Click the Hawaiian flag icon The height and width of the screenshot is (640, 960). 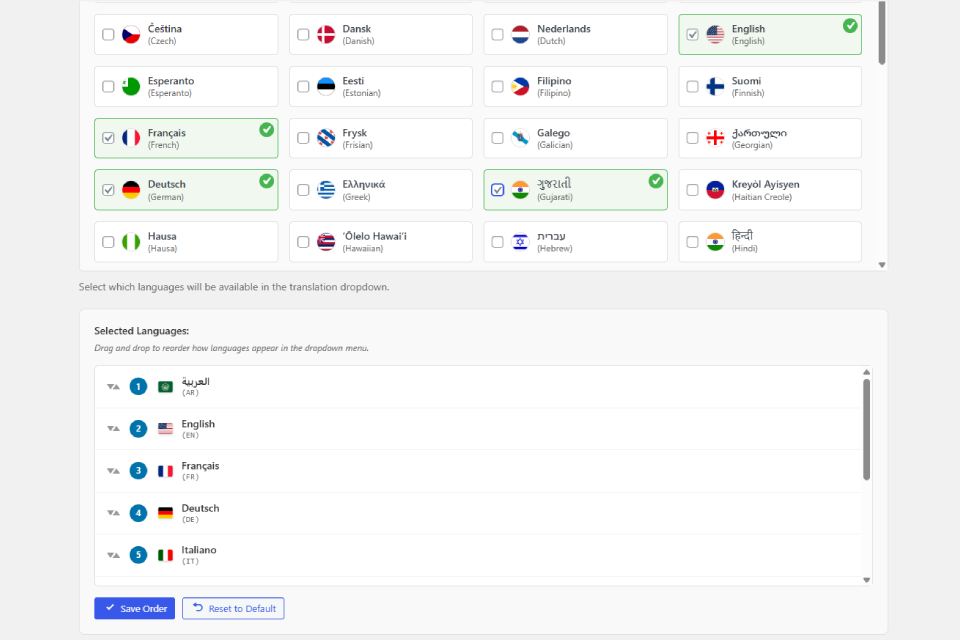tap(326, 242)
